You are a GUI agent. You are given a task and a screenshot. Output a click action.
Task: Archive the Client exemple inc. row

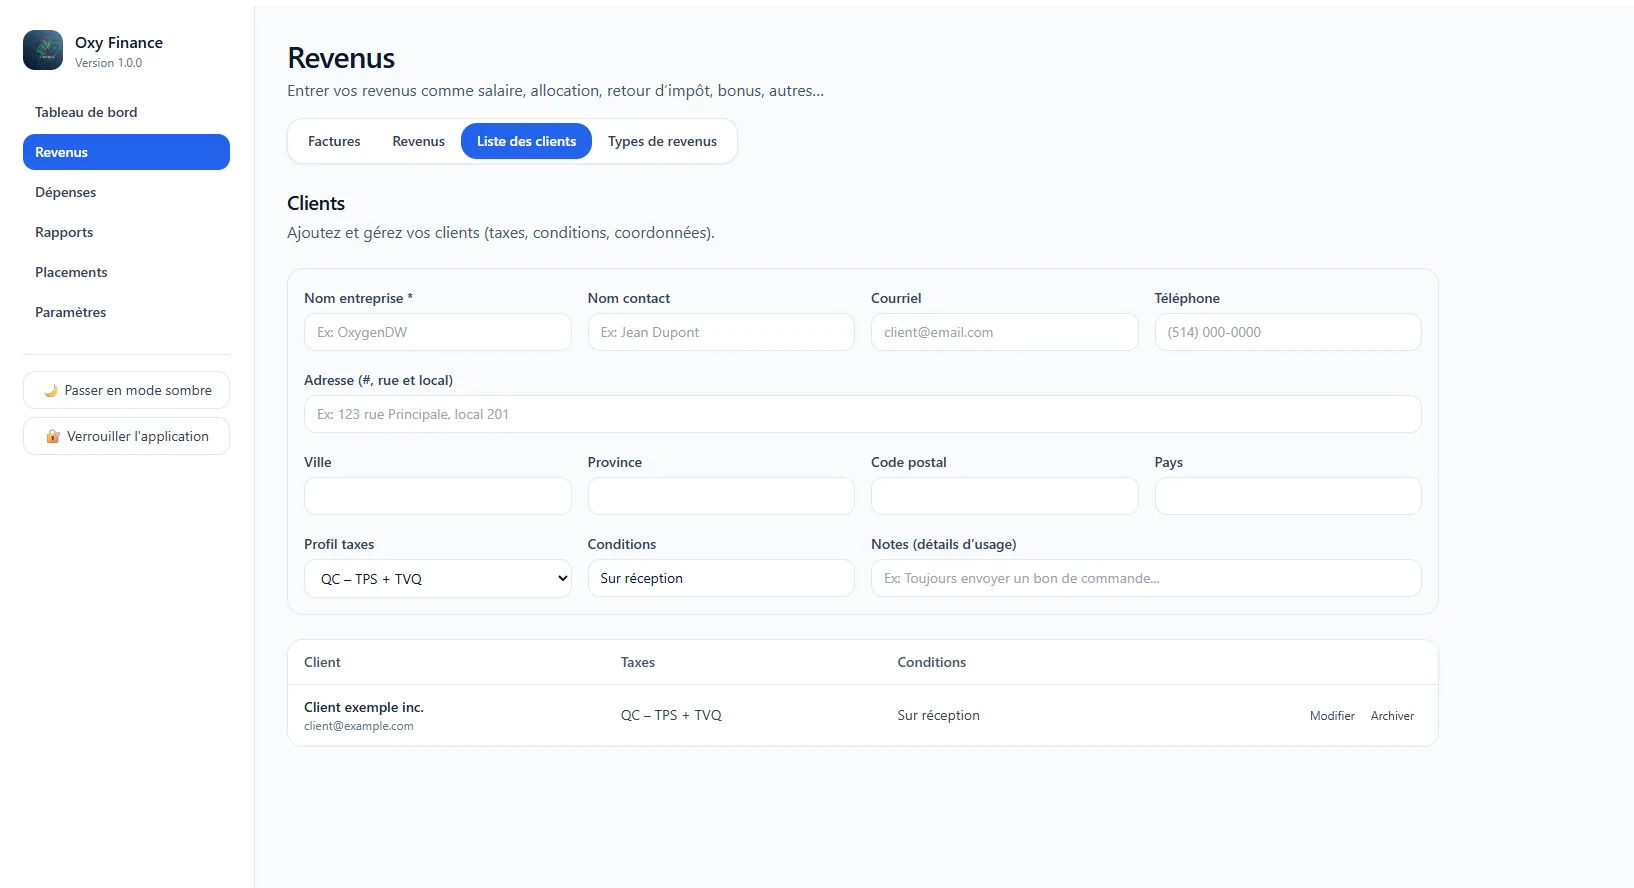pos(1392,716)
